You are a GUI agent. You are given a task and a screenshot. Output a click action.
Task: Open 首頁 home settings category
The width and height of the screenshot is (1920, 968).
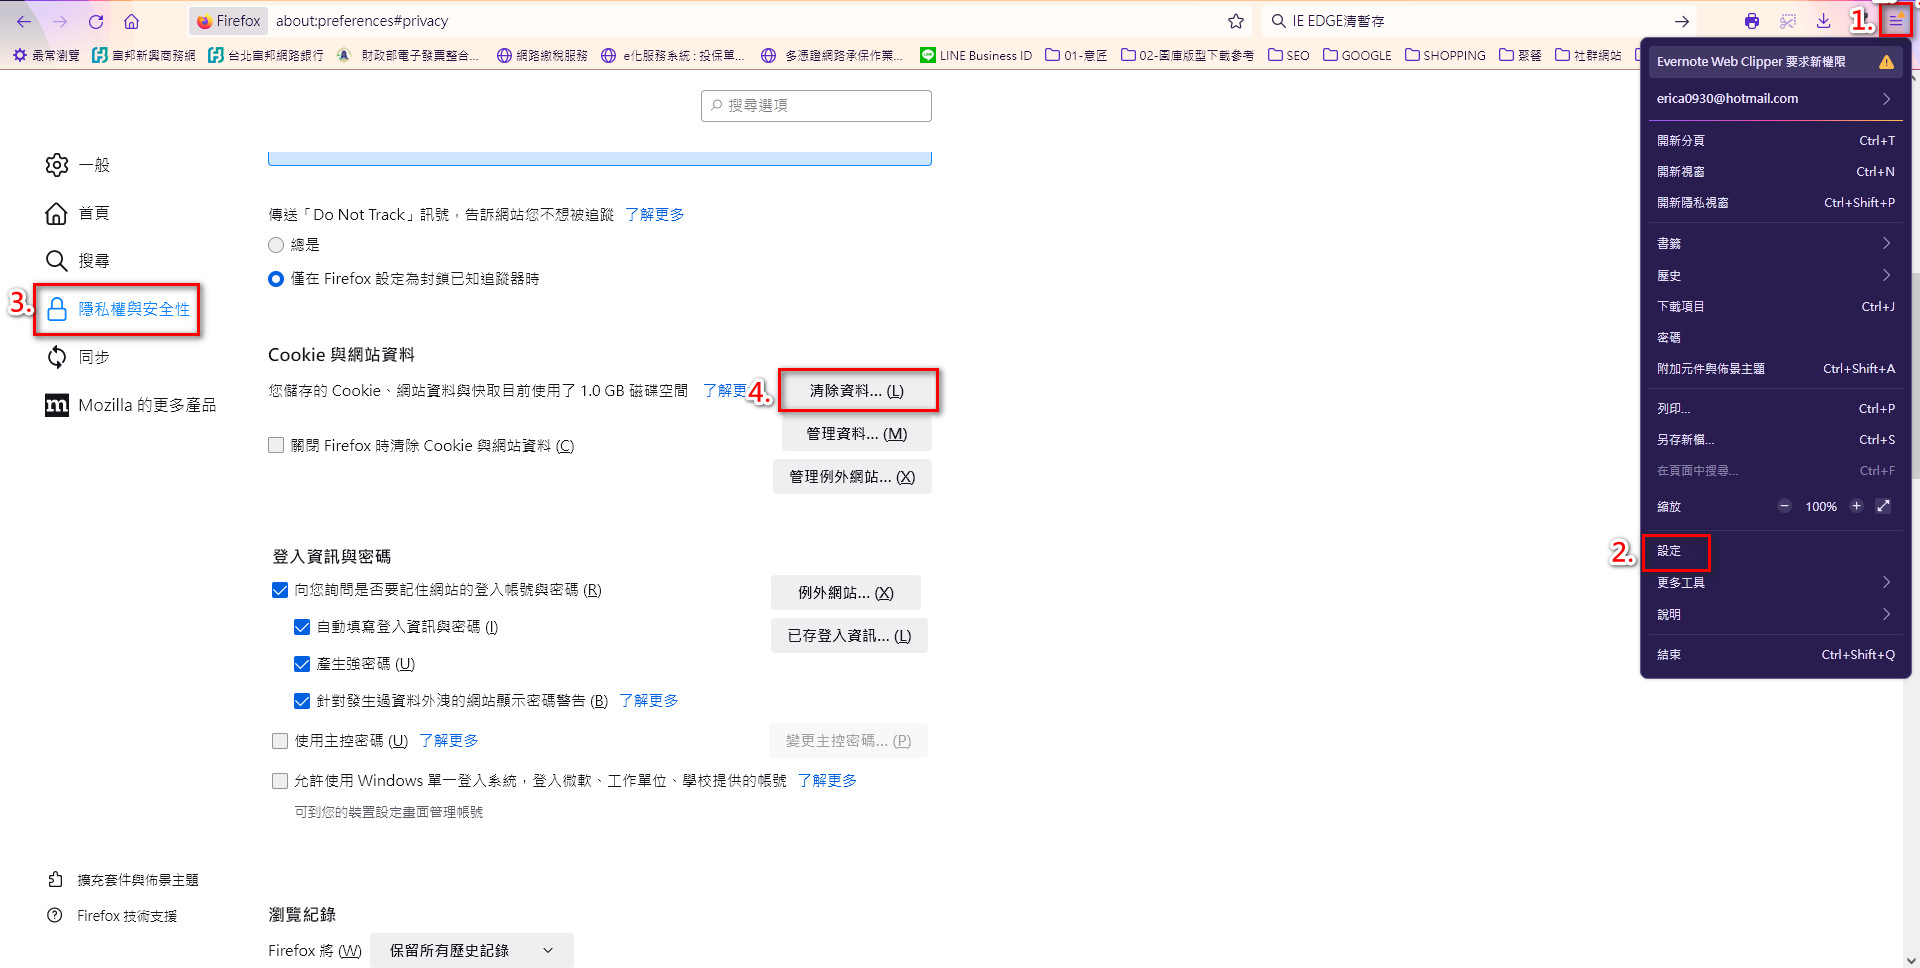(x=78, y=213)
